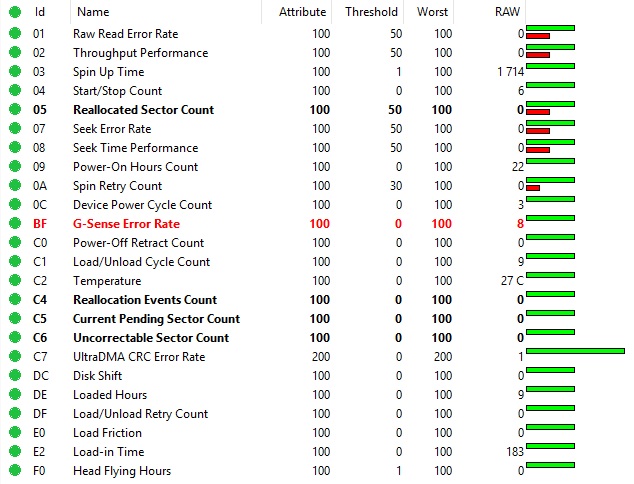This screenshot has height=484, width=634.
Task: Click green status icon for Temperature row
Action: click(14, 281)
